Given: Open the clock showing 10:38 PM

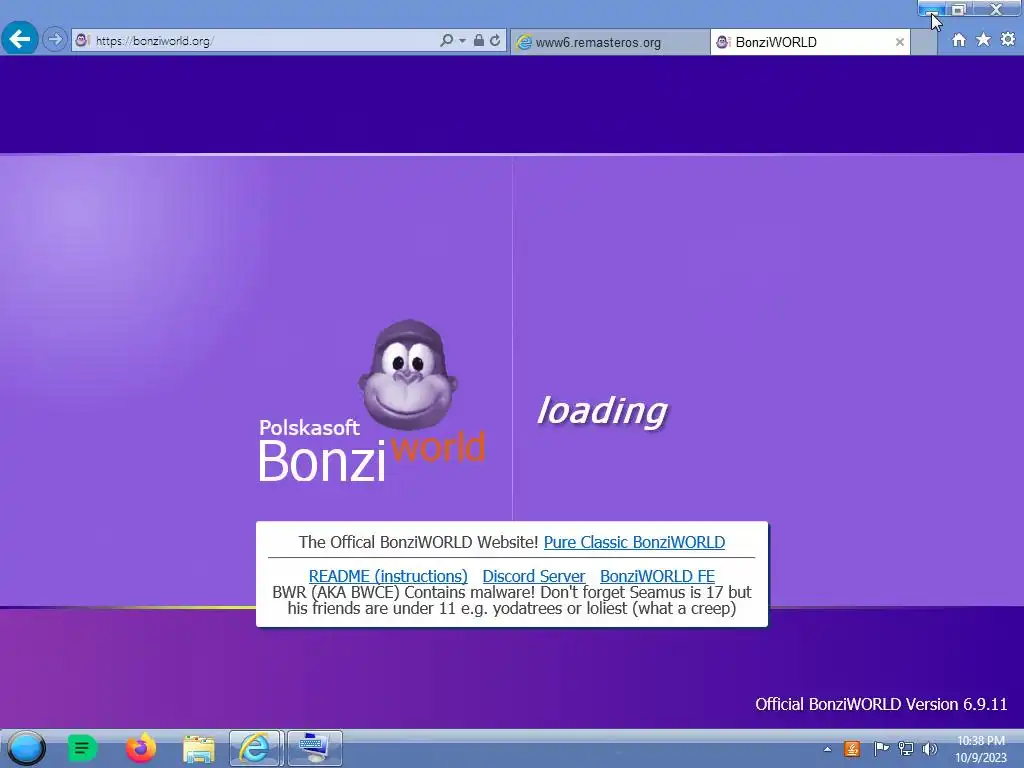Looking at the screenshot, I should [981, 749].
